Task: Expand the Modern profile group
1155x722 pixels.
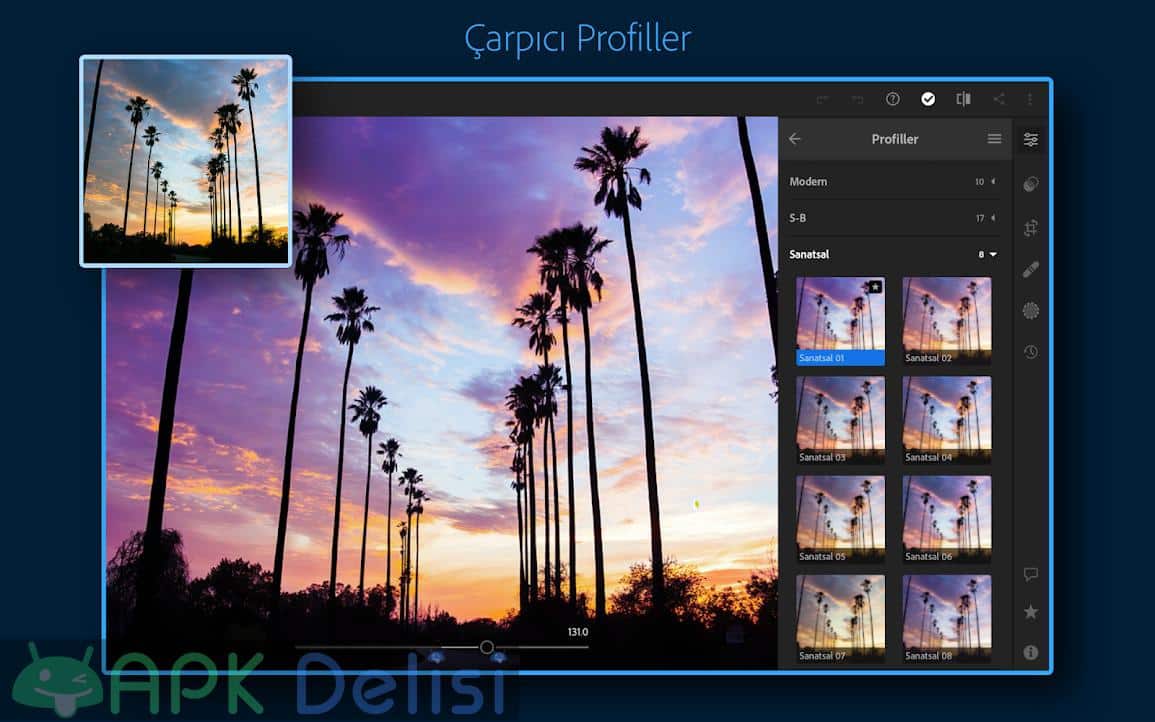Action: pos(992,182)
